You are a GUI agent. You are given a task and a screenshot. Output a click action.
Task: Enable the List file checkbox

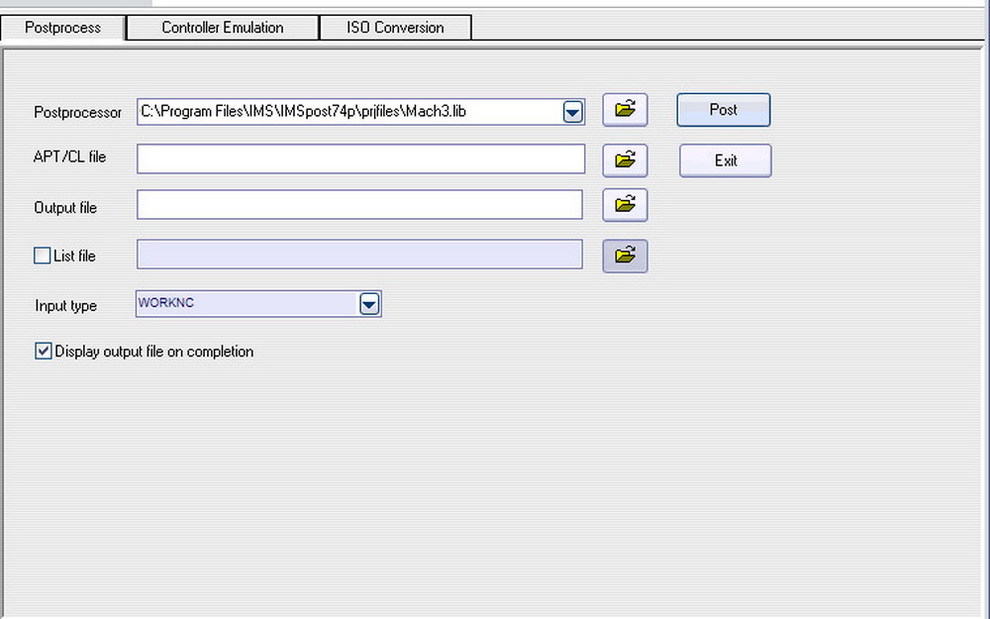42,256
